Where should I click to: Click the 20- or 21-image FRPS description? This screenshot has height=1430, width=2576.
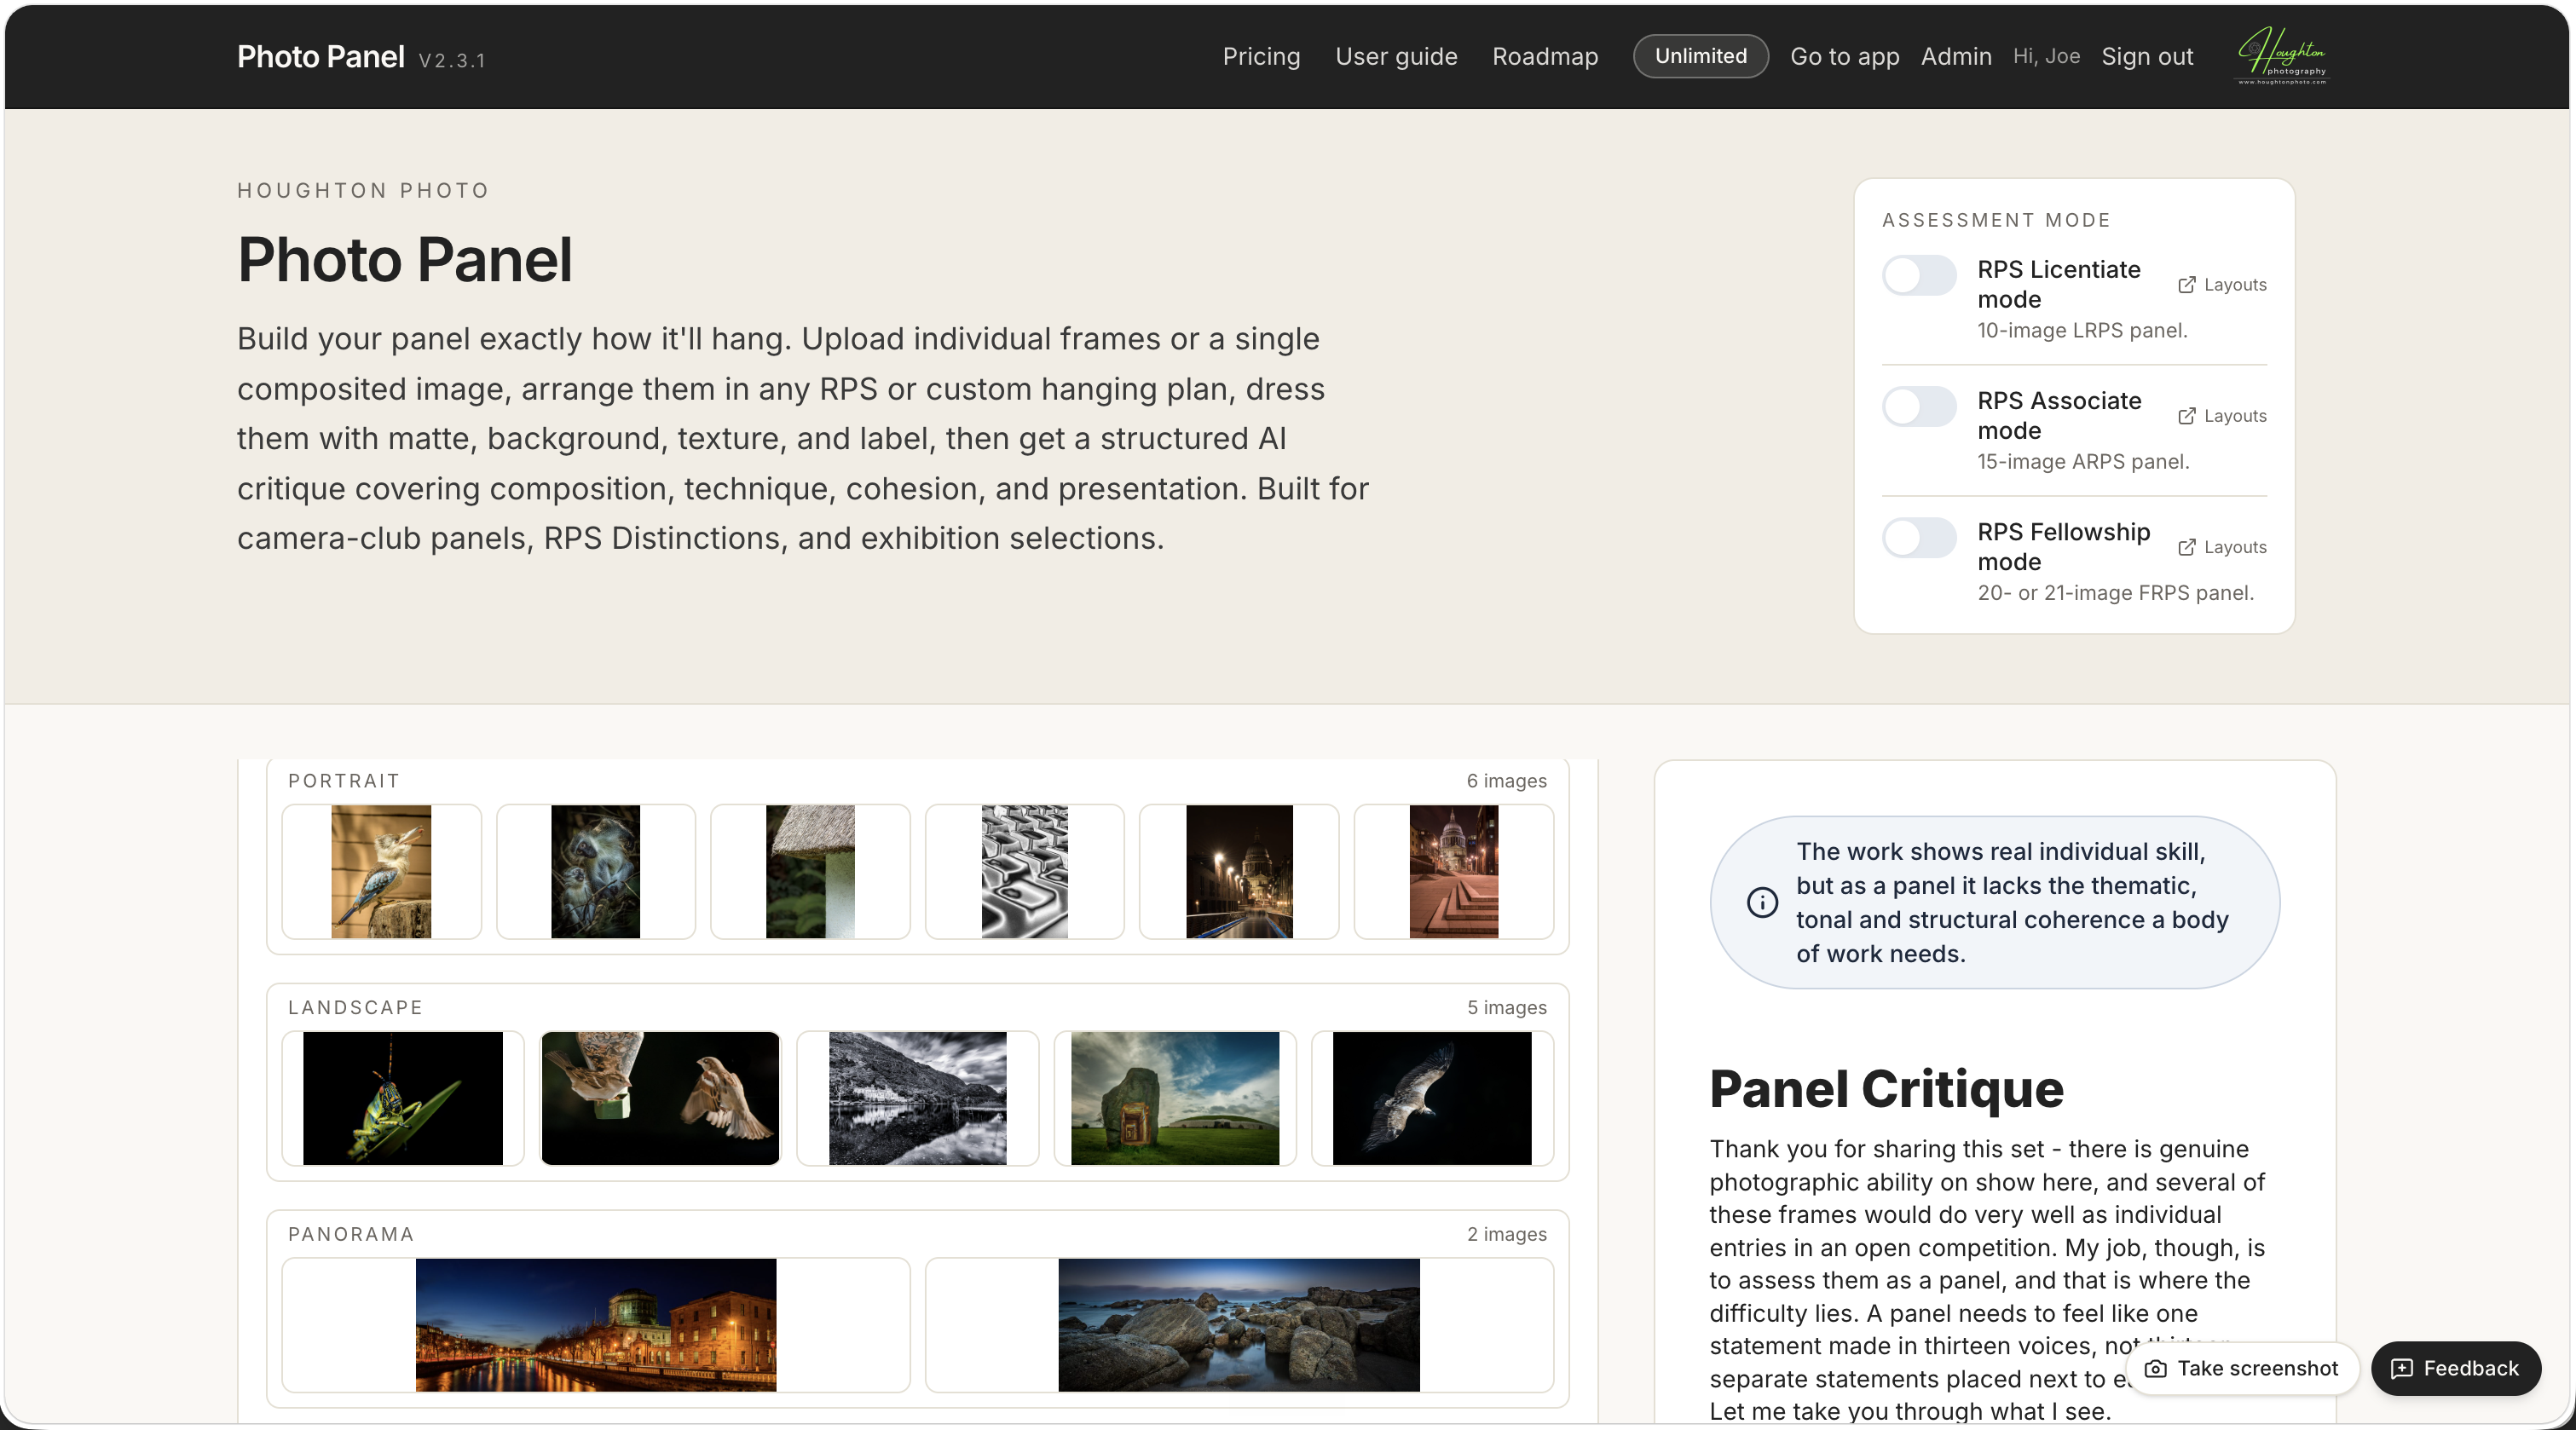(x=2115, y=592)
